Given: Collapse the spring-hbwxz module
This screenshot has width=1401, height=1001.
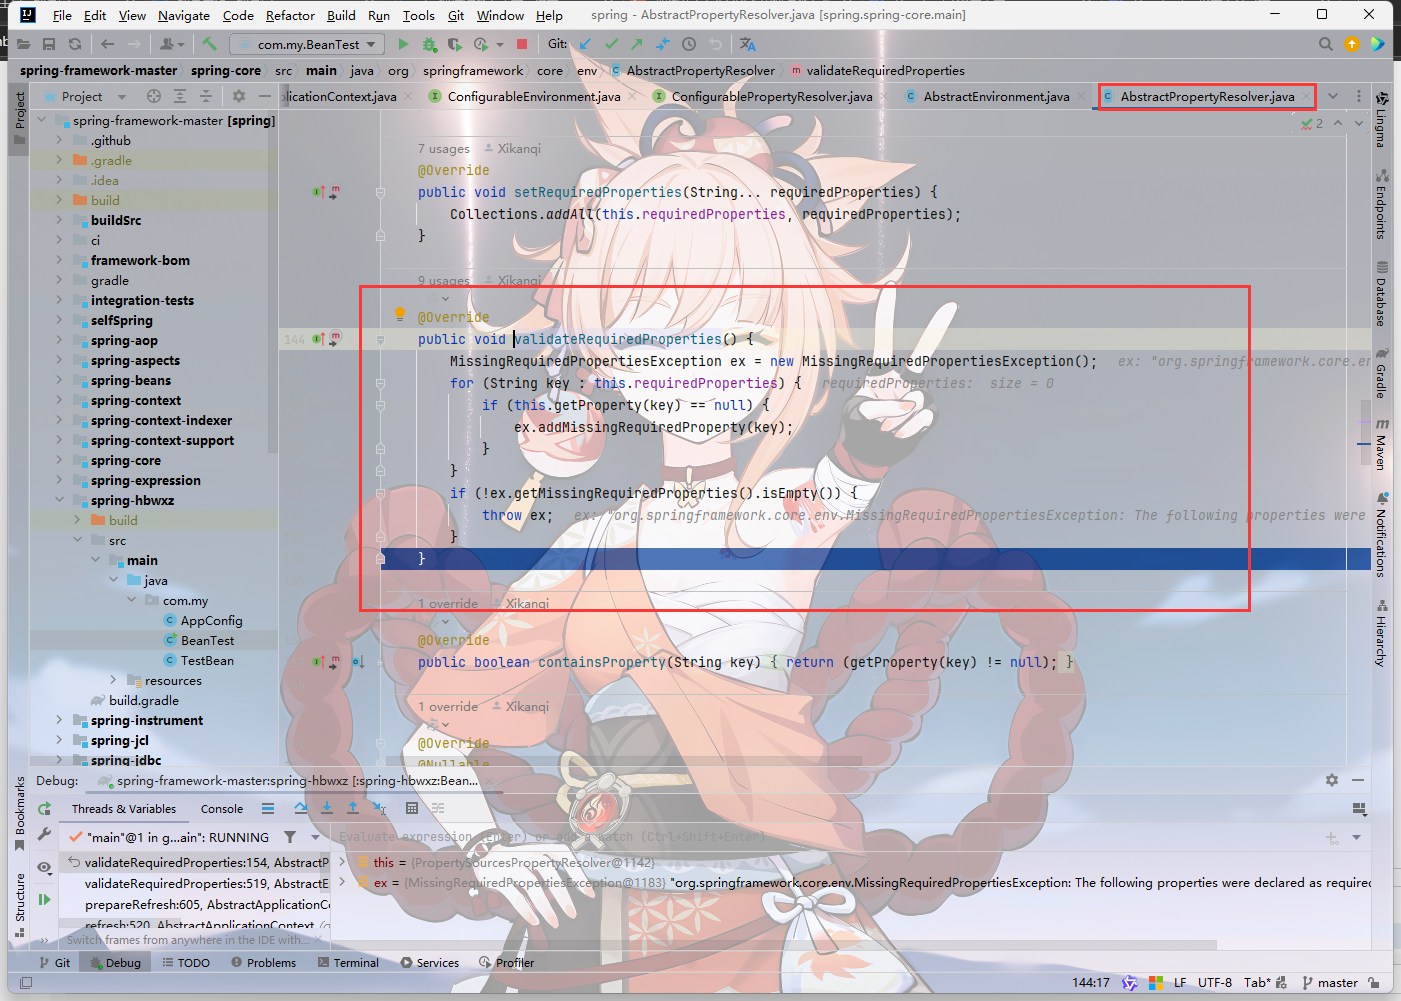Looking at the screenshot, I should tap(59, 500).
